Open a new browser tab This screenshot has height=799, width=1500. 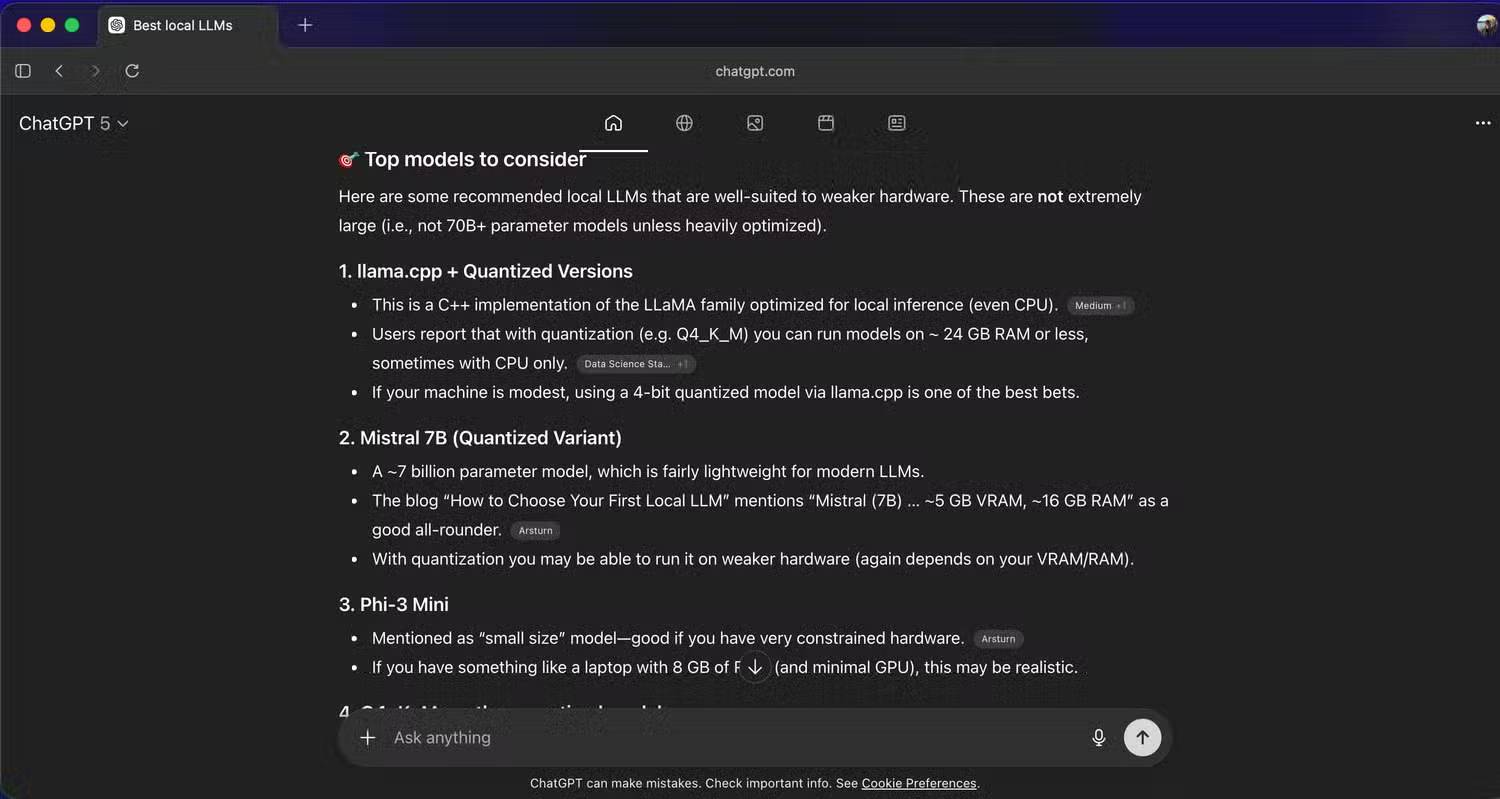point(305,25)
